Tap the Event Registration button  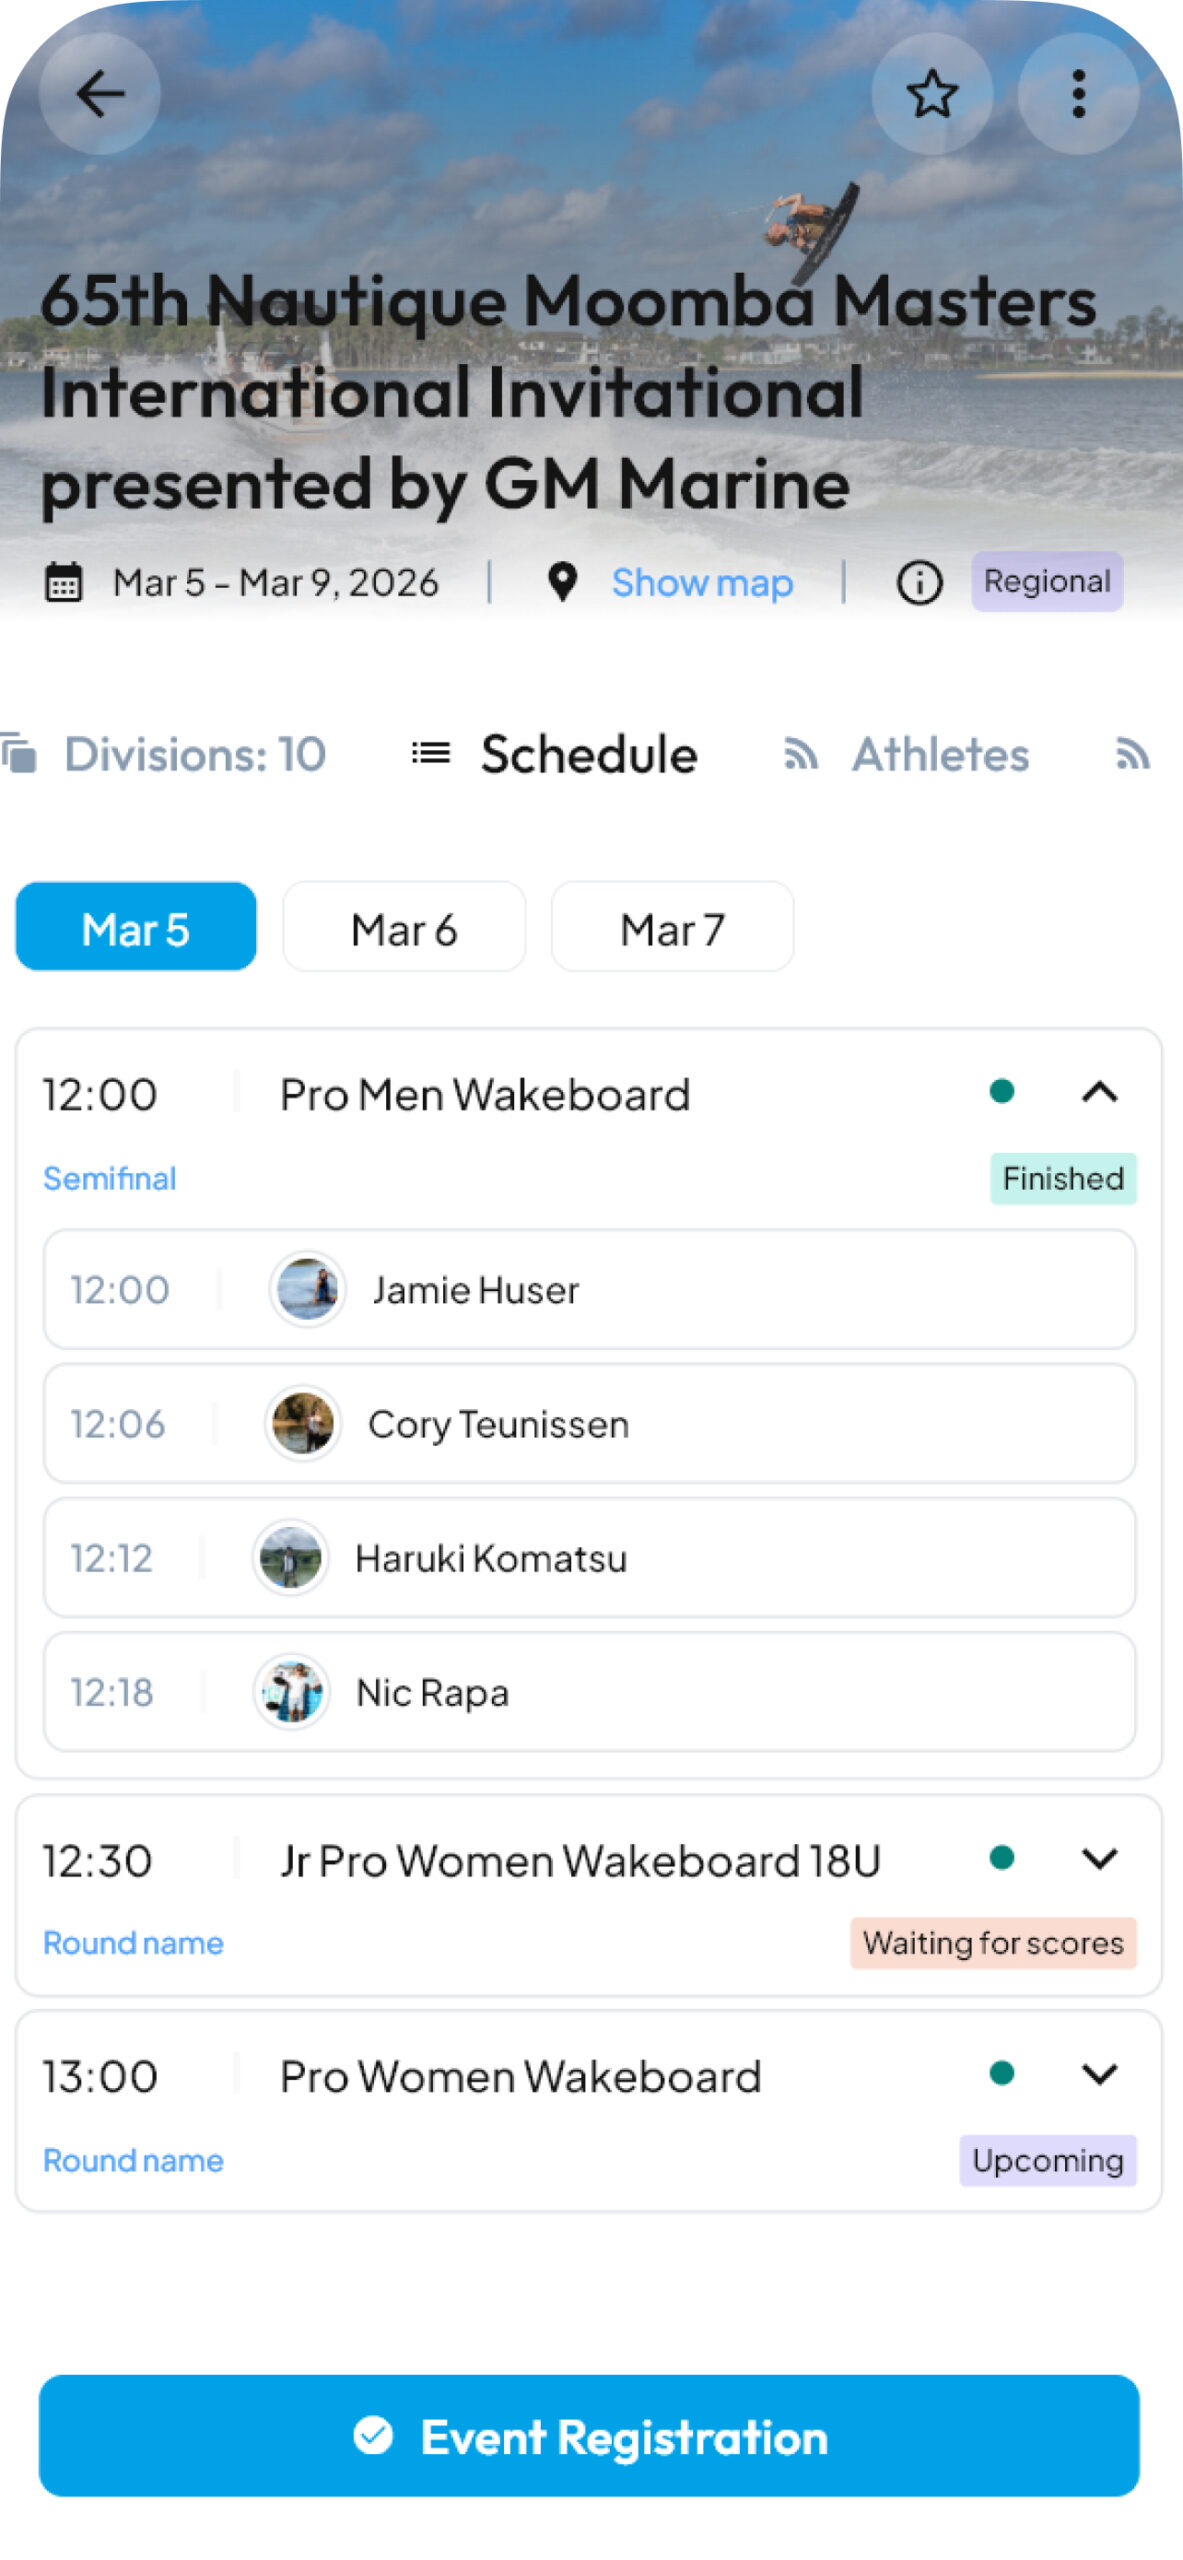[x=589, y=2436]
